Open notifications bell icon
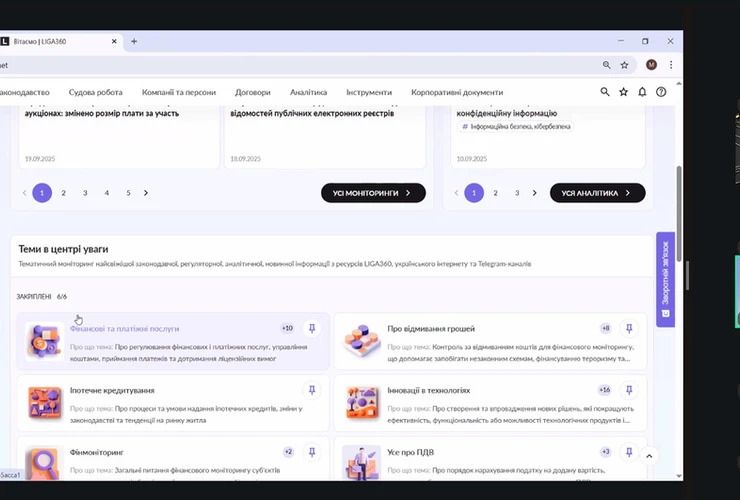 click(x=642, y=92)
